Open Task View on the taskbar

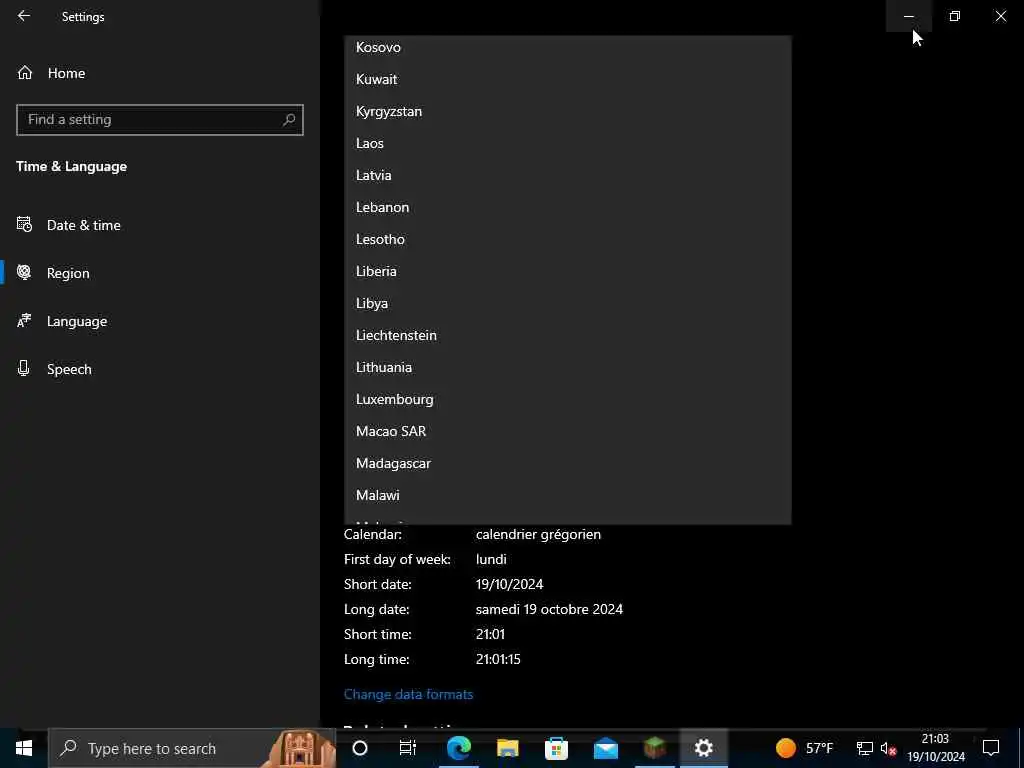(408, 748)
